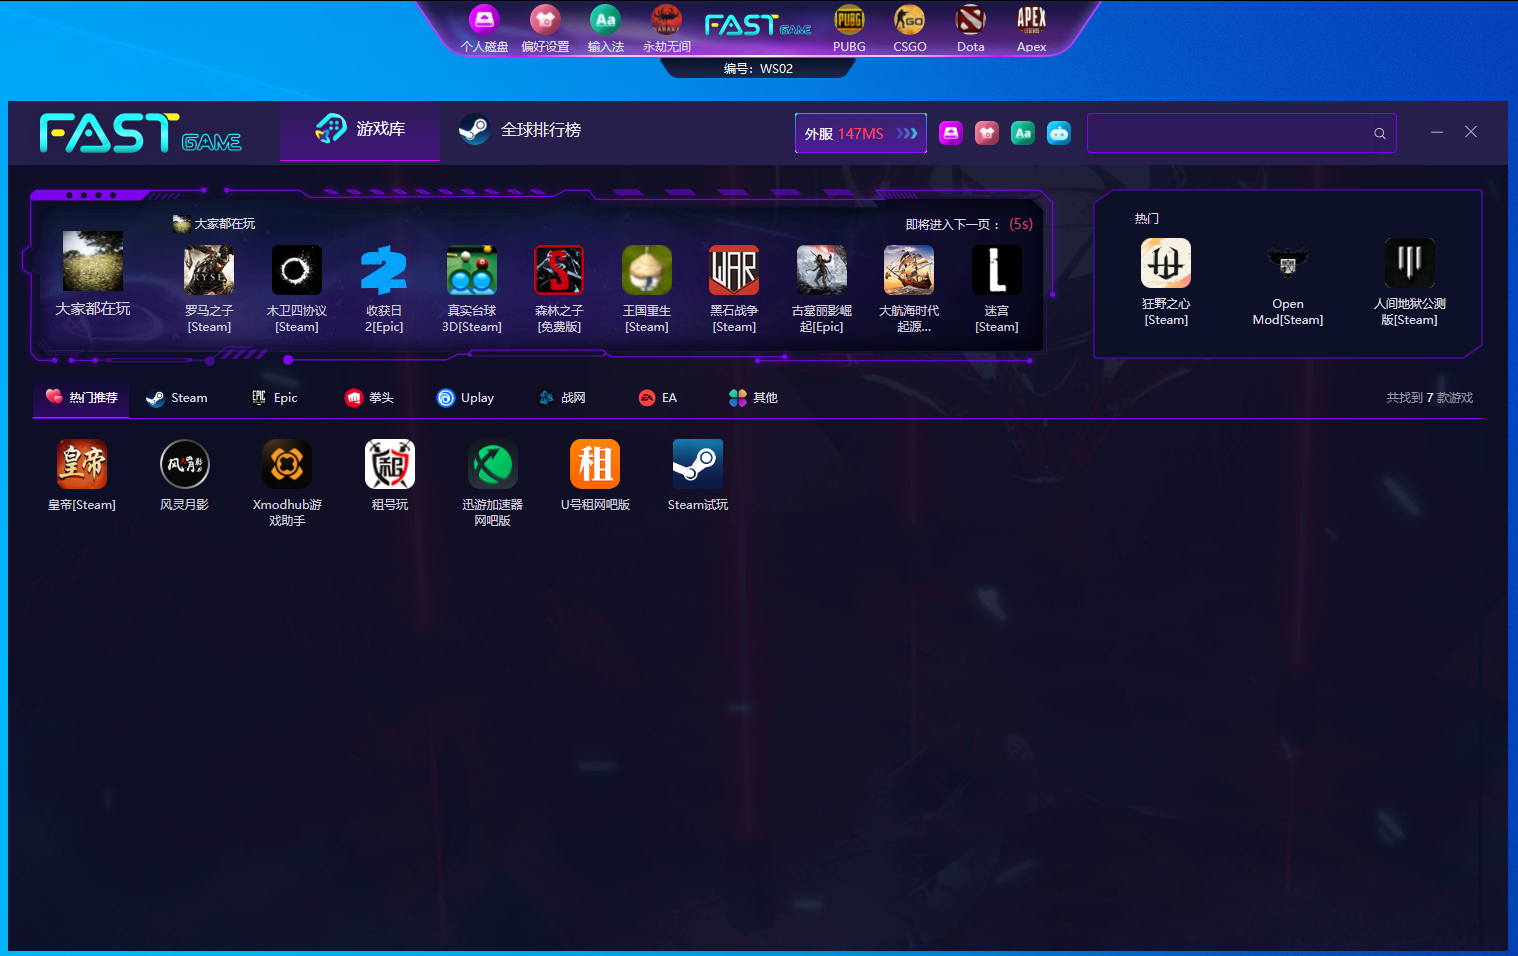Select the 拳头 category tab
The image size is (1518, 956).
coord(369,398)
